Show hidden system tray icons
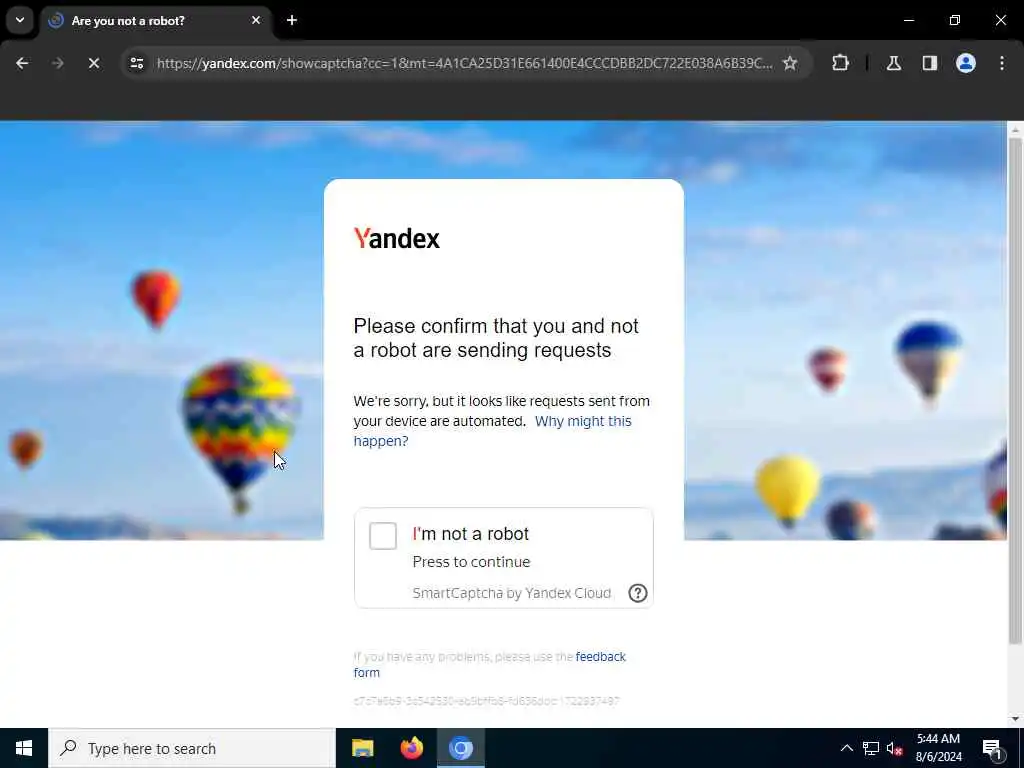The image size is (1024, 768). click(x=846, y=748)
